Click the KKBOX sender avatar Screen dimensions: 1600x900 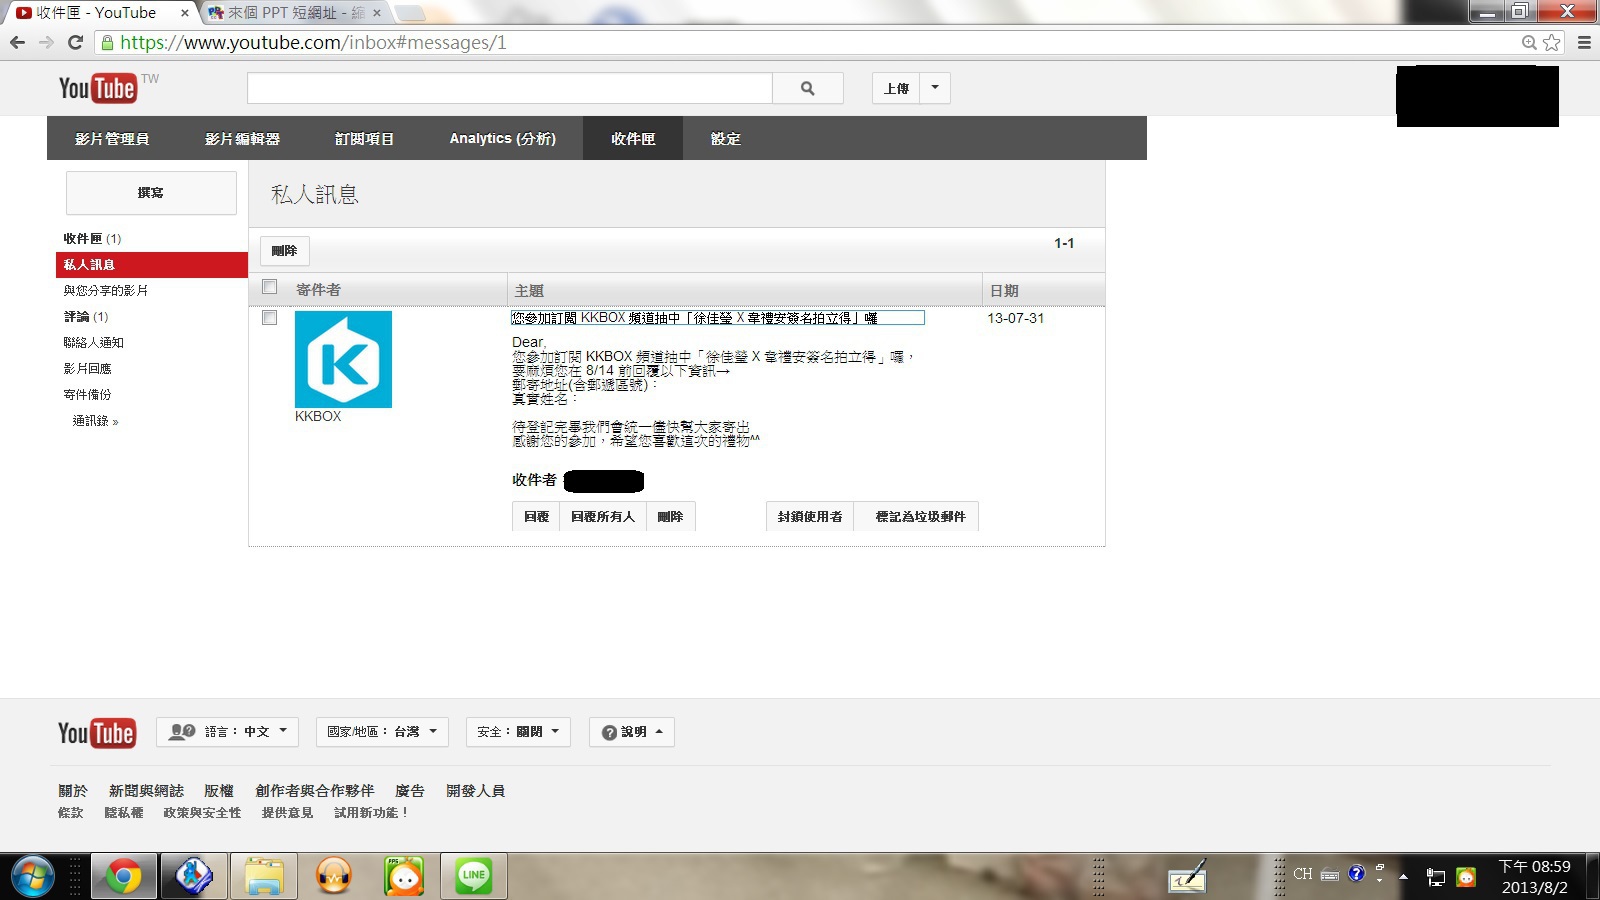343,359
